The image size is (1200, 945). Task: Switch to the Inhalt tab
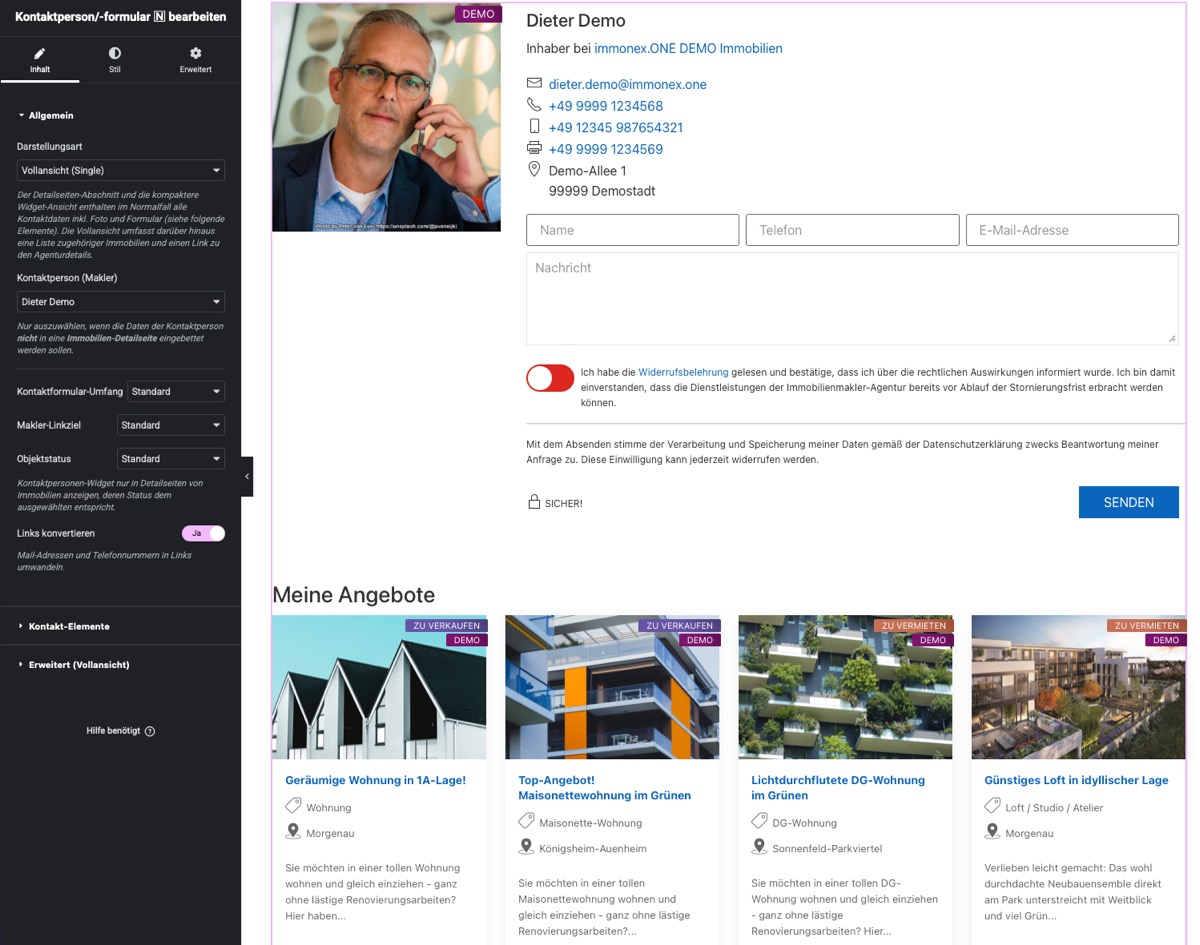40,60
